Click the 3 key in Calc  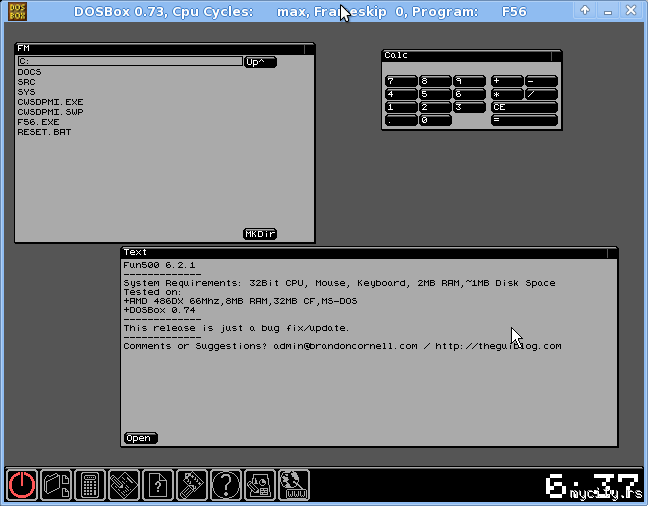point(469,107)
